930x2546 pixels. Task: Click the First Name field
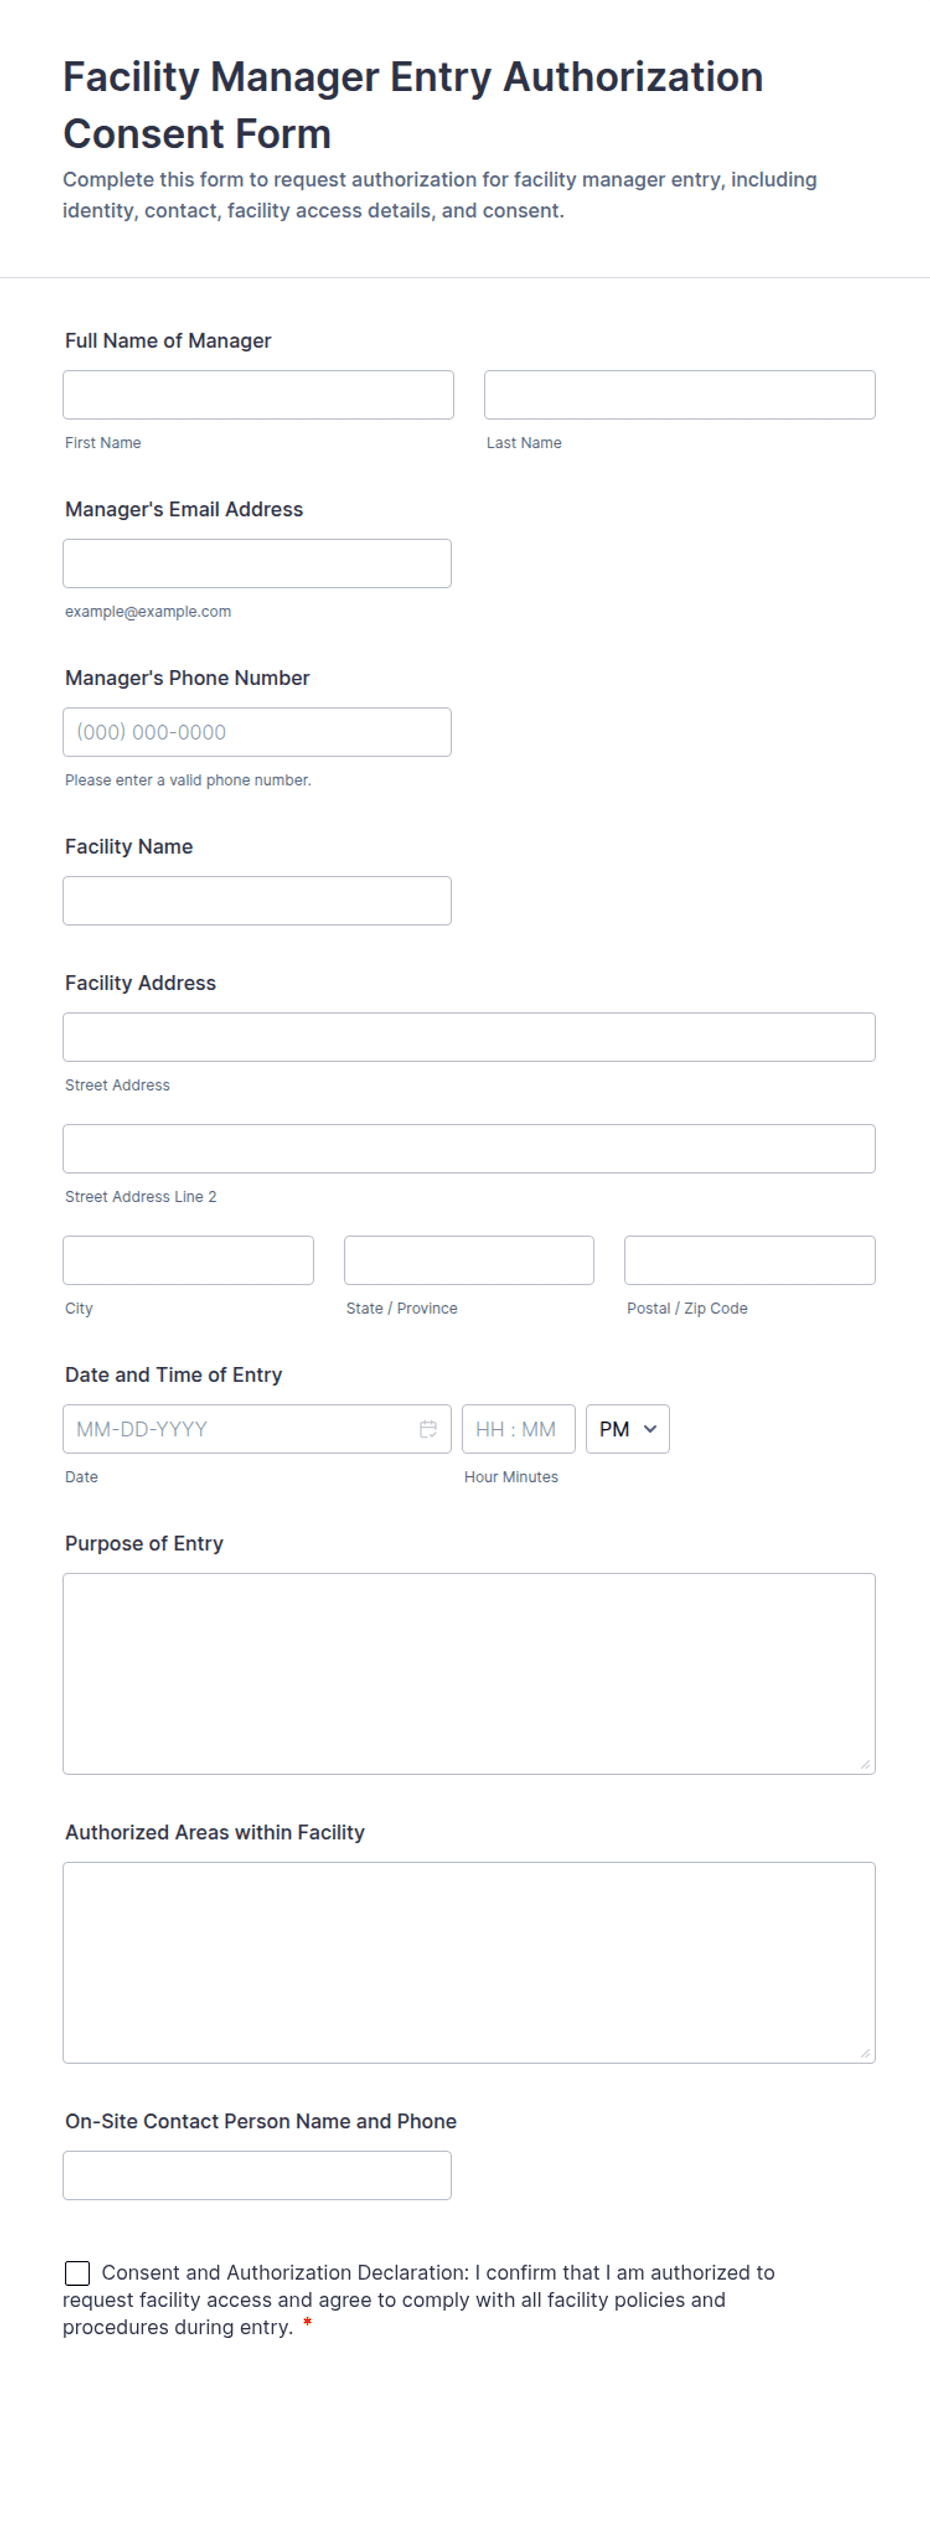coord(258,395)
